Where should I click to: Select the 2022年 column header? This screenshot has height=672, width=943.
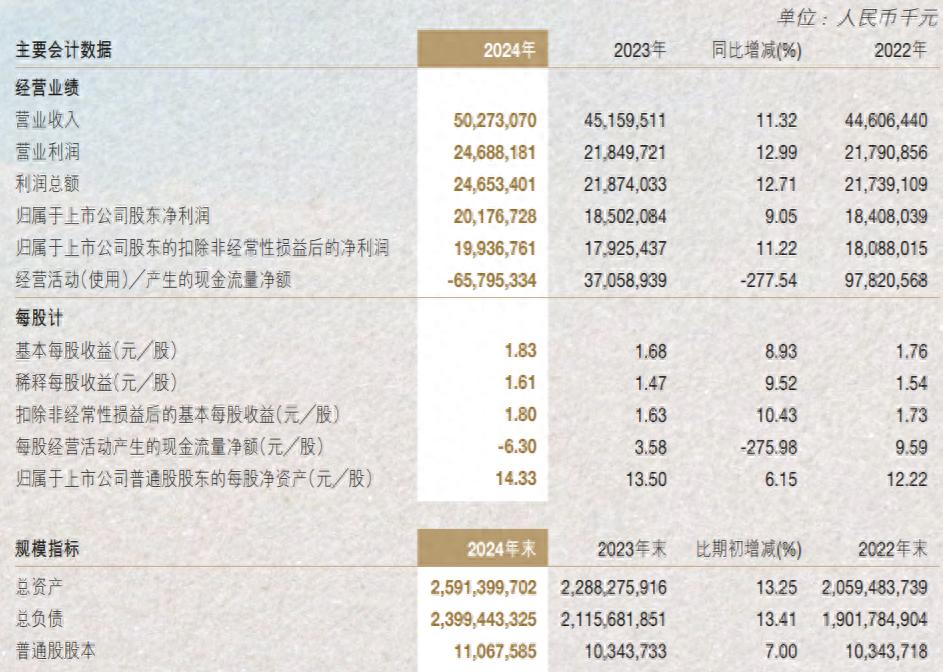pos(900,50)
